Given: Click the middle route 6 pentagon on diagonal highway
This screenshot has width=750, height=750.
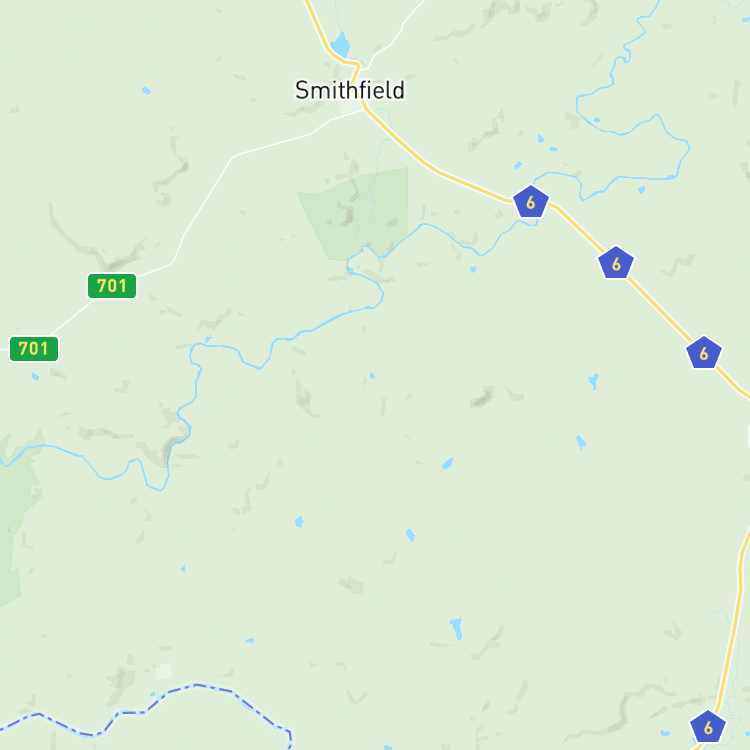Looking at the screenshot, I should coord(616,263).
